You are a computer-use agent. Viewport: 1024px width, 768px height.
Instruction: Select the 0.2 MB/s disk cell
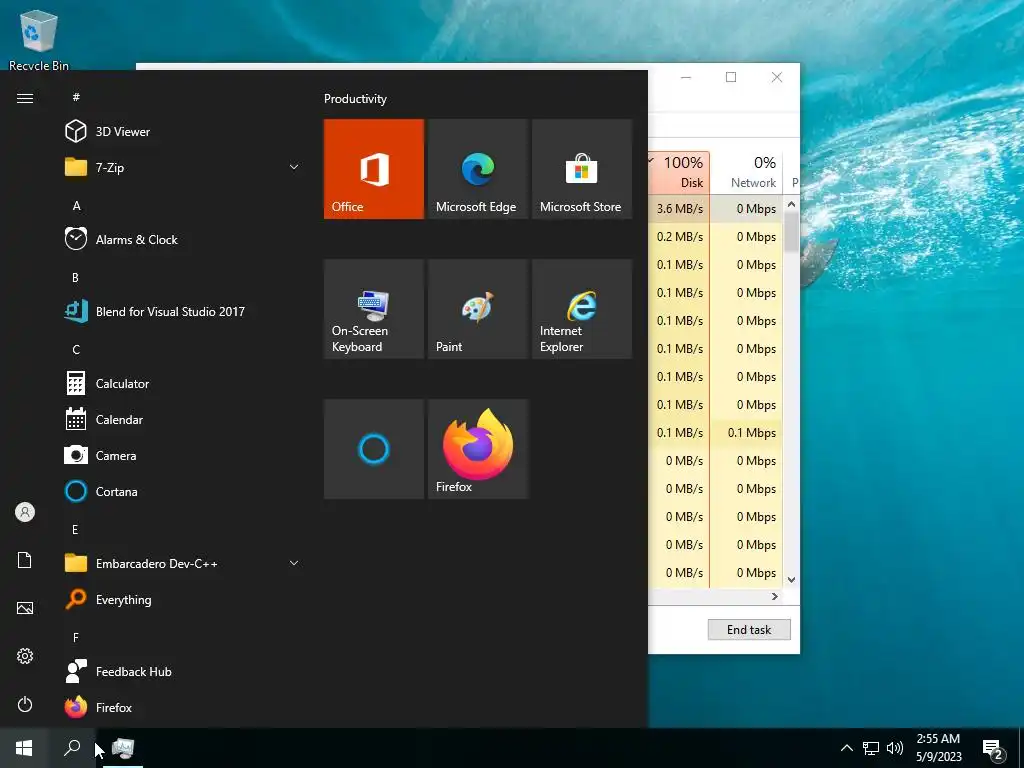click(x=679, y=236)
